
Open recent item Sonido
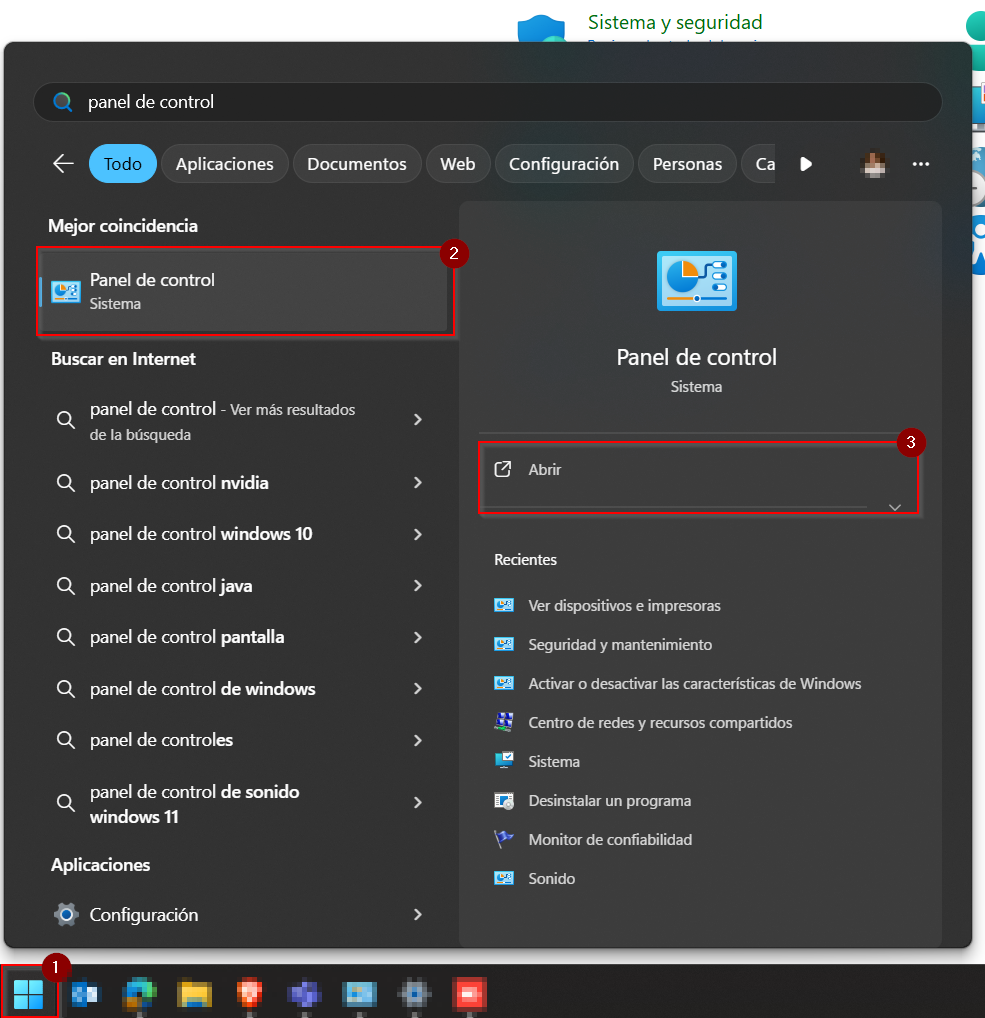click(x=552, y=878)
